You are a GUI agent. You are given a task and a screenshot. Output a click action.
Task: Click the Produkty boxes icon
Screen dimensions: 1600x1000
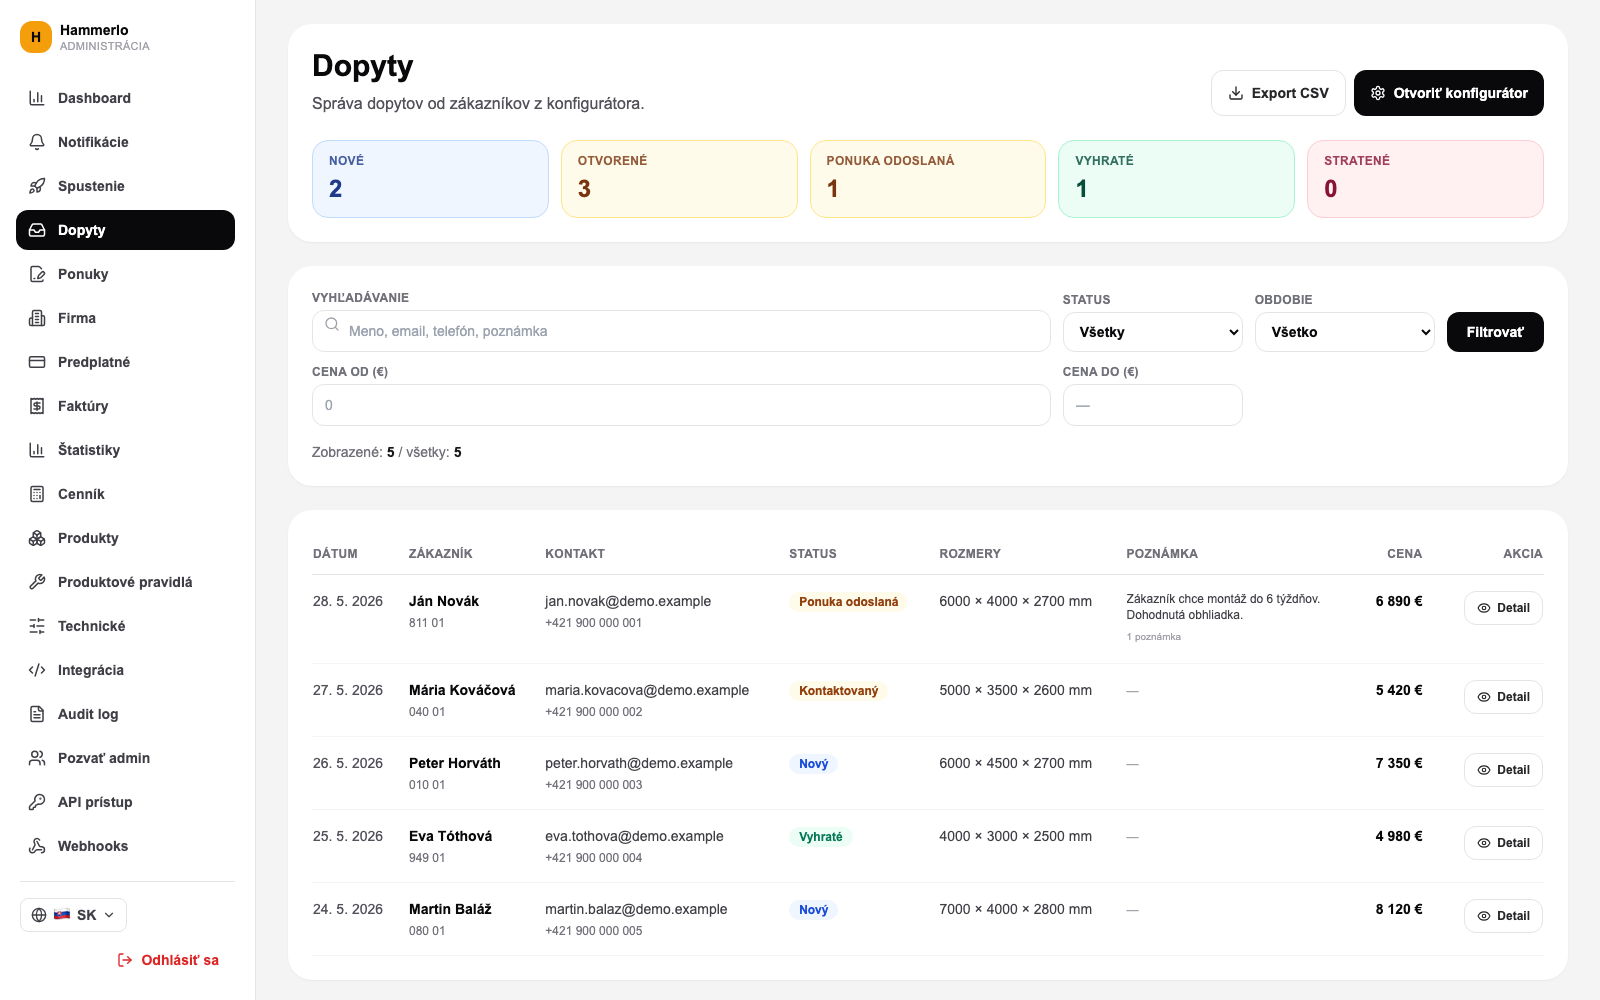click(37, 538)
